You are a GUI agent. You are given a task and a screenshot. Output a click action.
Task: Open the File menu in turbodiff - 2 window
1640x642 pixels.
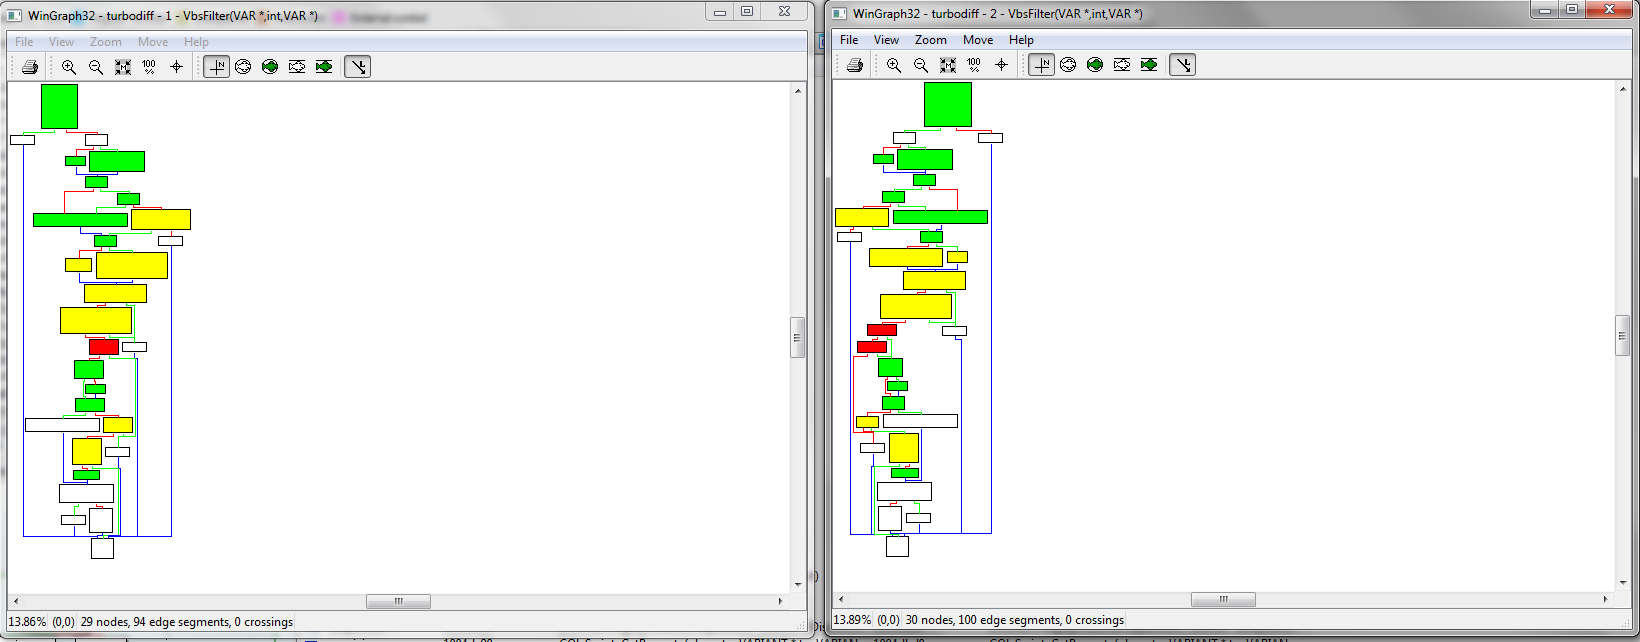click(x=849, y=40)
